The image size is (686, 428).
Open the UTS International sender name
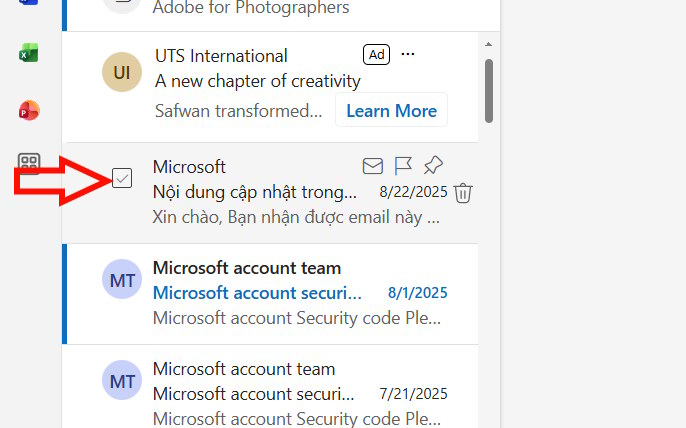pyautogui.click(x=221, y=56)
